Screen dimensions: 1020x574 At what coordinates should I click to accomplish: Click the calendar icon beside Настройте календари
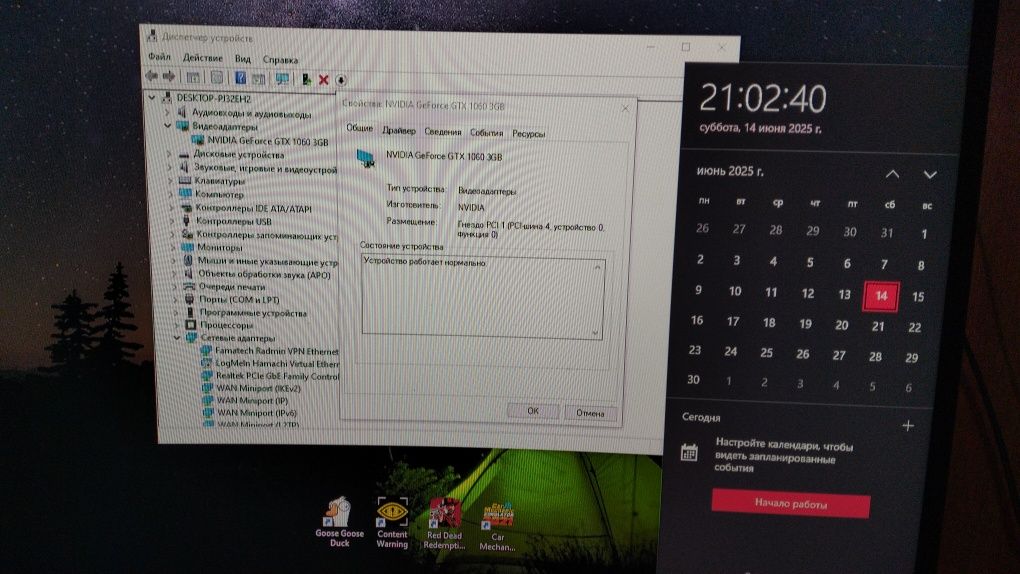(x=690, y=452)
